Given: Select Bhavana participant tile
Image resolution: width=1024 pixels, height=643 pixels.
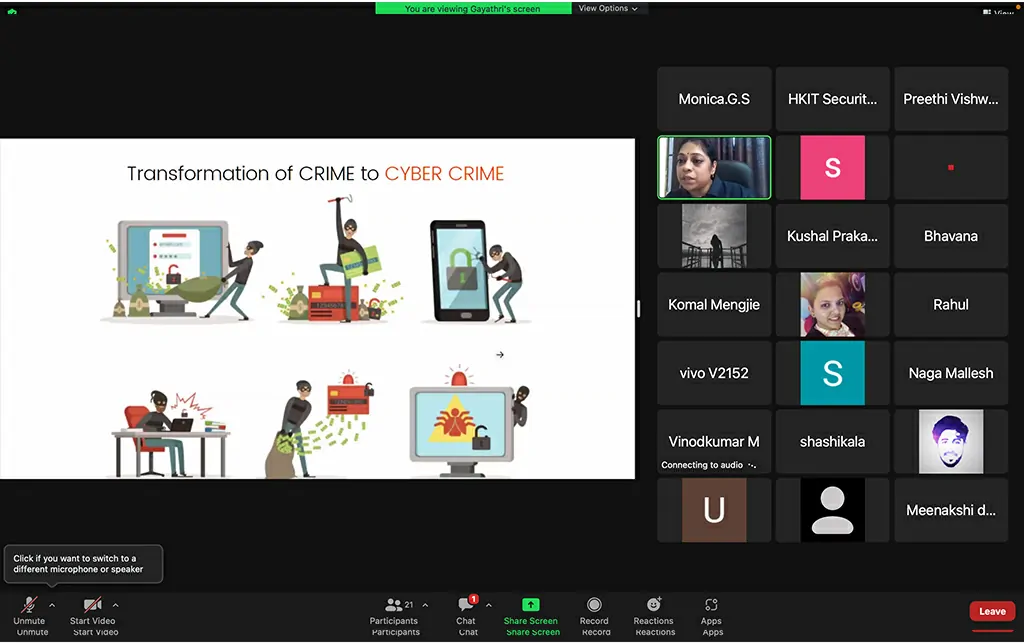Looking at the screenshot, I should (951, 236).
